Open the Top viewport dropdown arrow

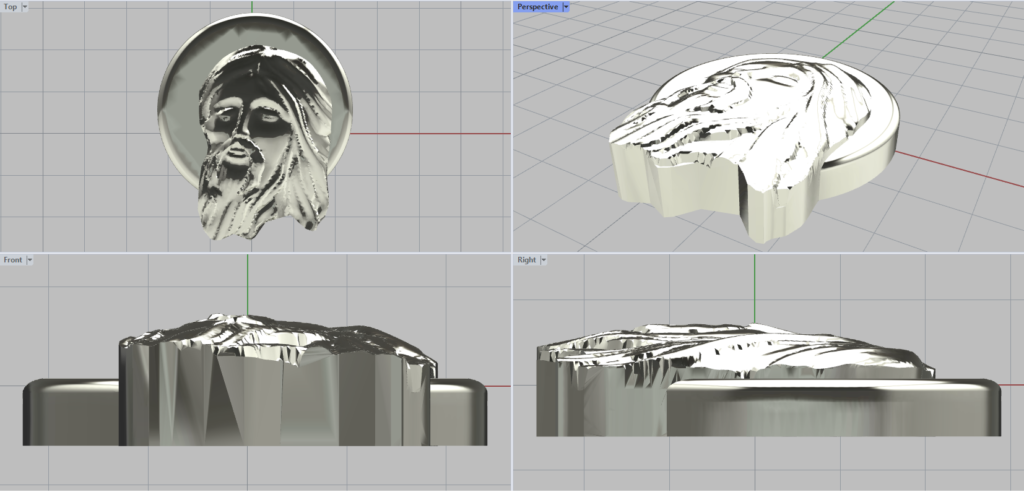(25, 6)
